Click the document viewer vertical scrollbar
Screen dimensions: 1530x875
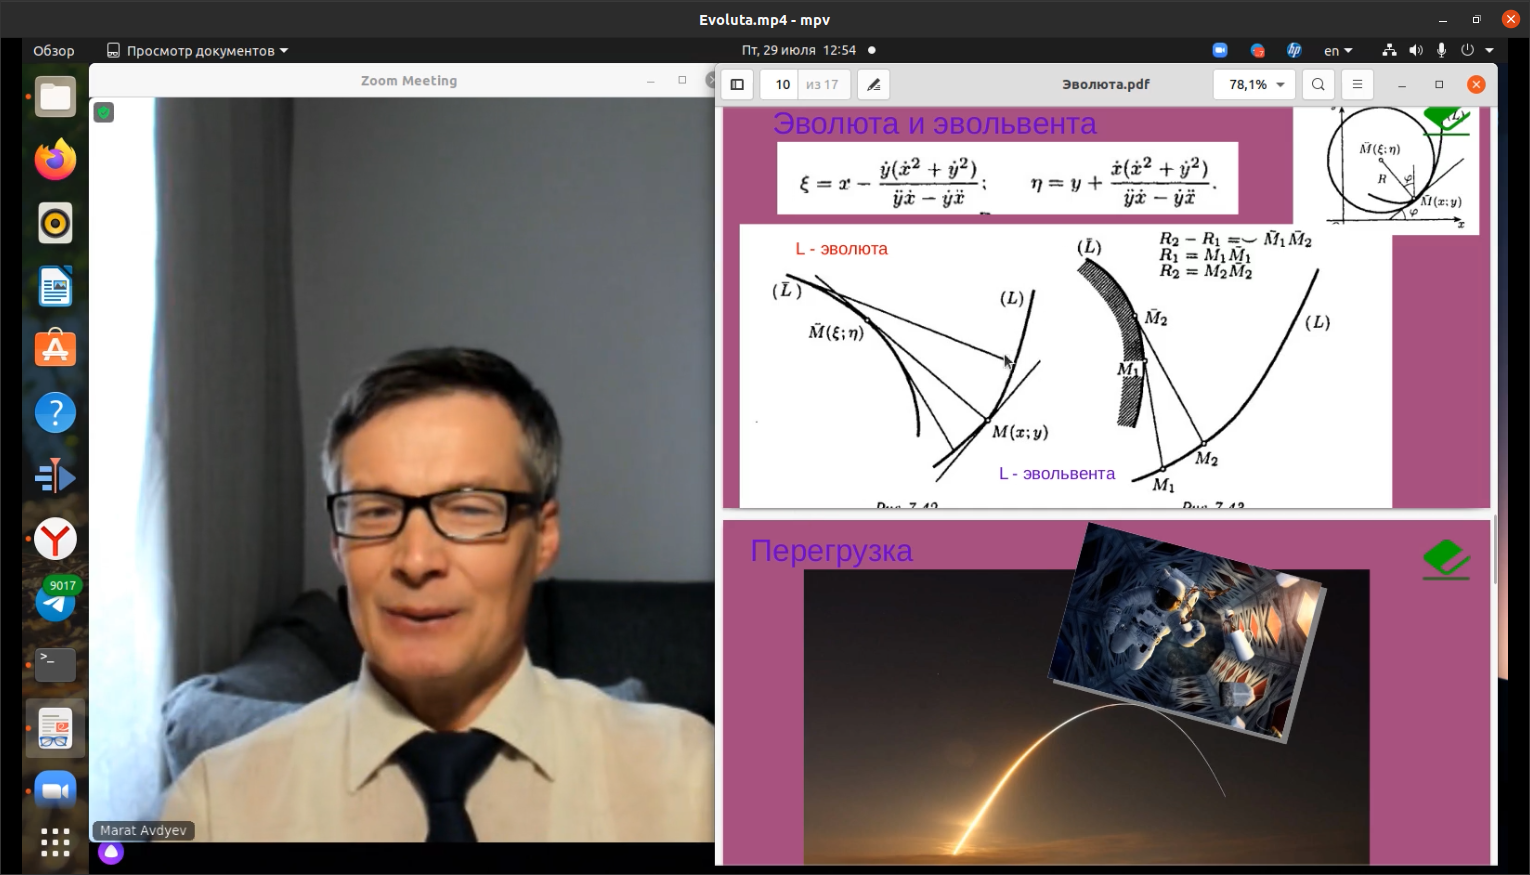pyautogui.click(x=1494, y=550)
